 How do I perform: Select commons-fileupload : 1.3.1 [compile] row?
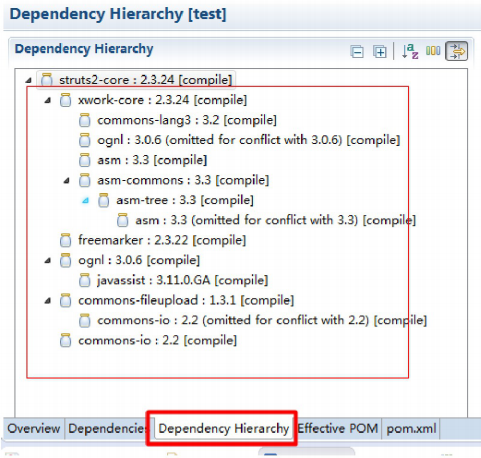pos(177,301)
